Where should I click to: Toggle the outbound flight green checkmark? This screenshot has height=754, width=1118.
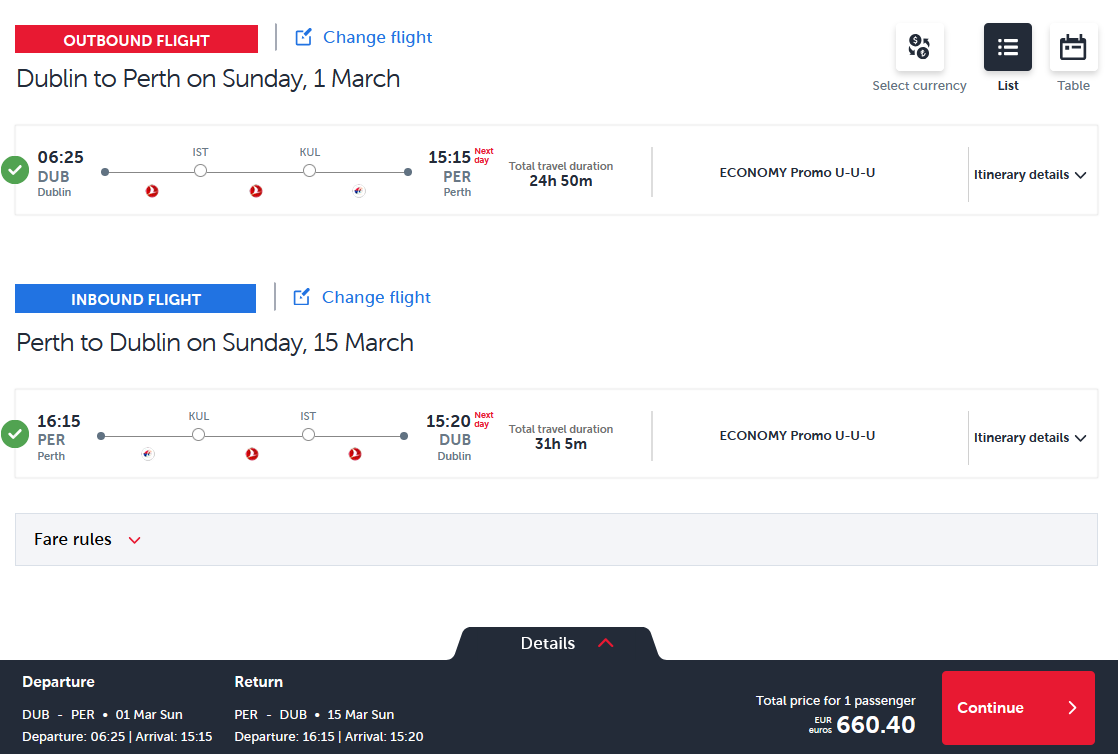pyautogui.click(x=14, y=170)
